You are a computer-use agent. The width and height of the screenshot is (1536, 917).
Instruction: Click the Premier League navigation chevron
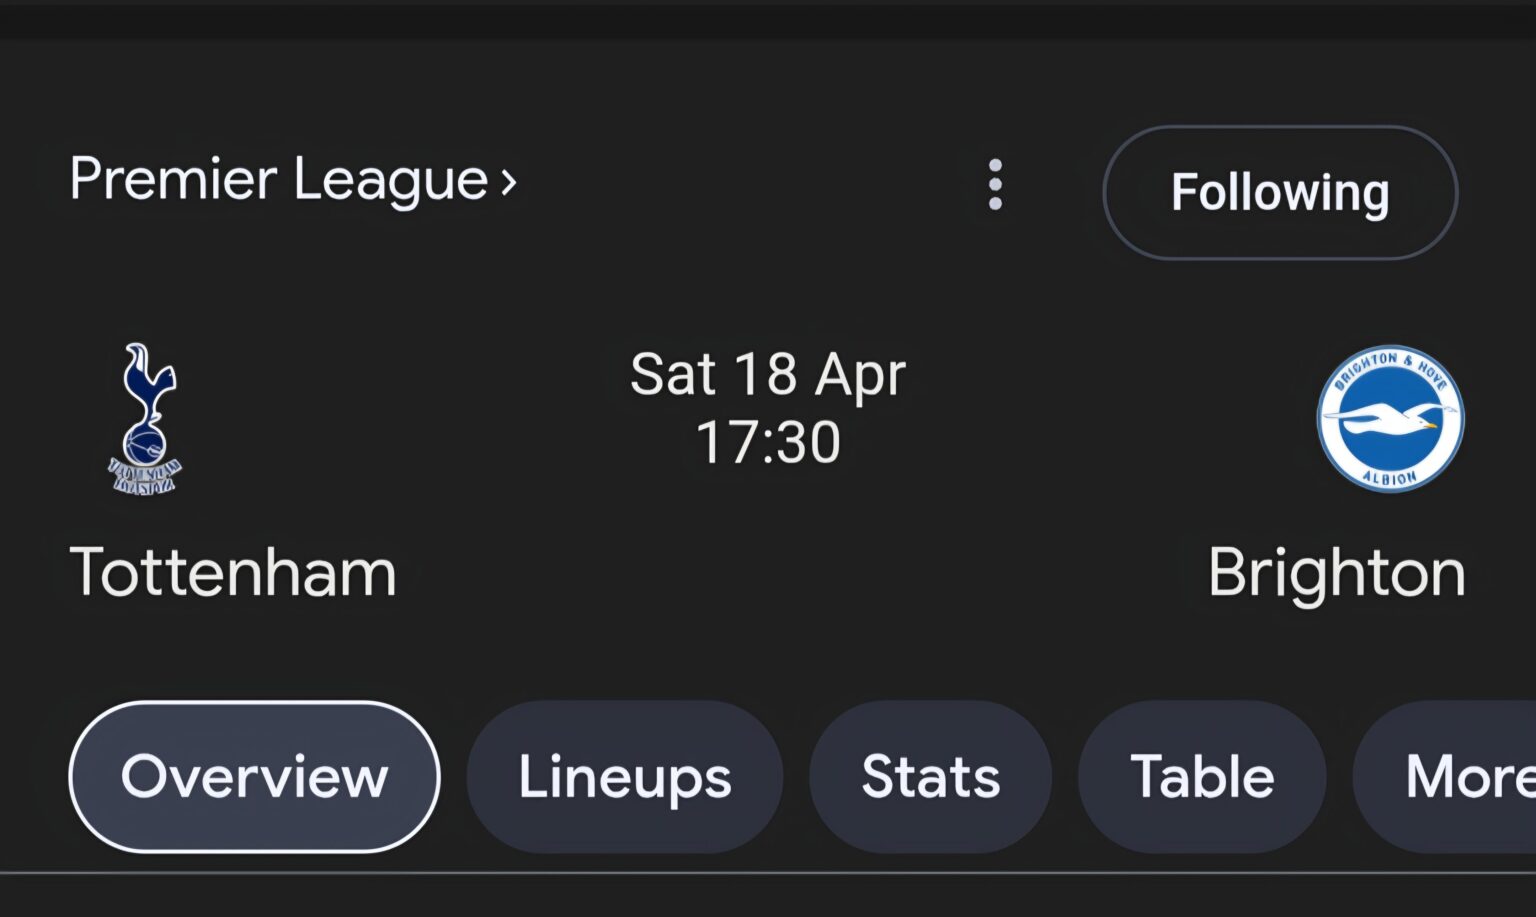508,181
